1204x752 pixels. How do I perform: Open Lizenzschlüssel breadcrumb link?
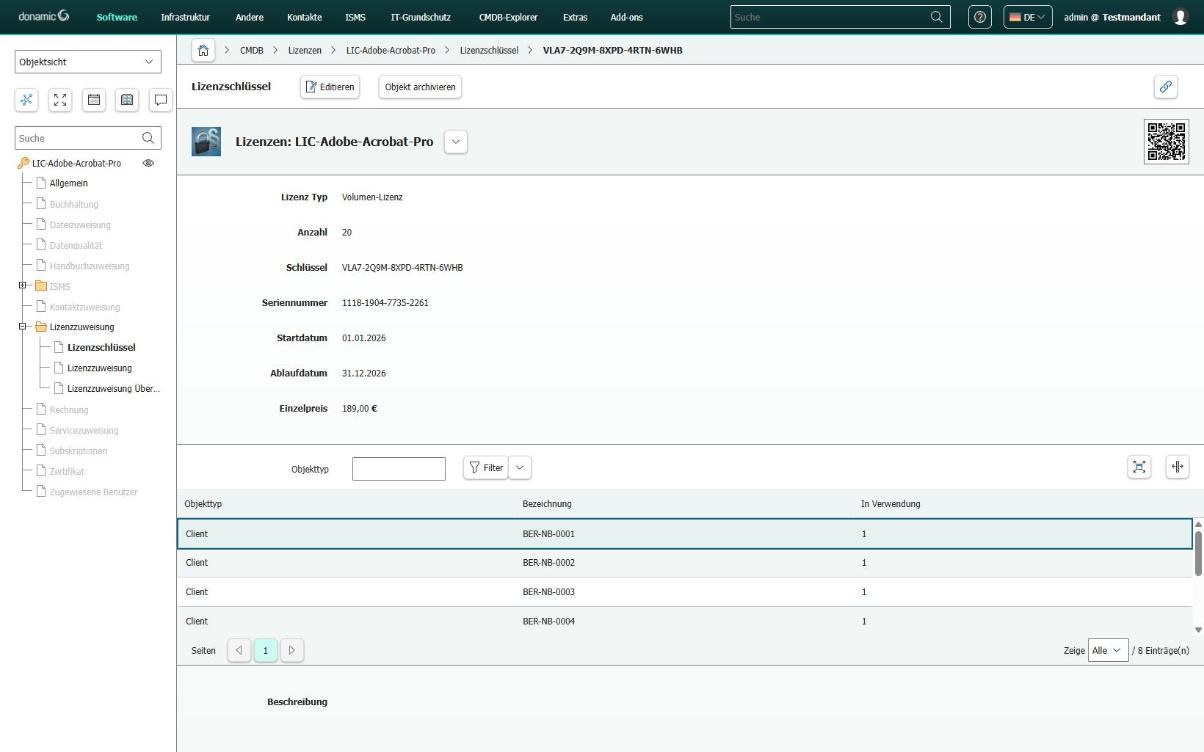489,50
